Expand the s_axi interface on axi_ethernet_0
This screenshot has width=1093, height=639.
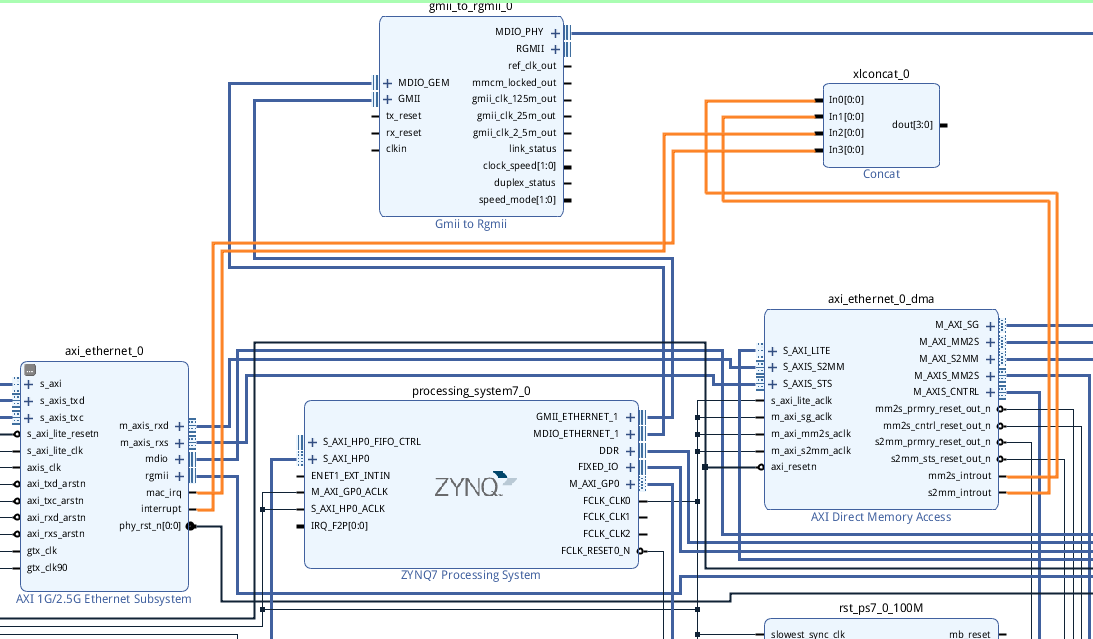(29, 384)
